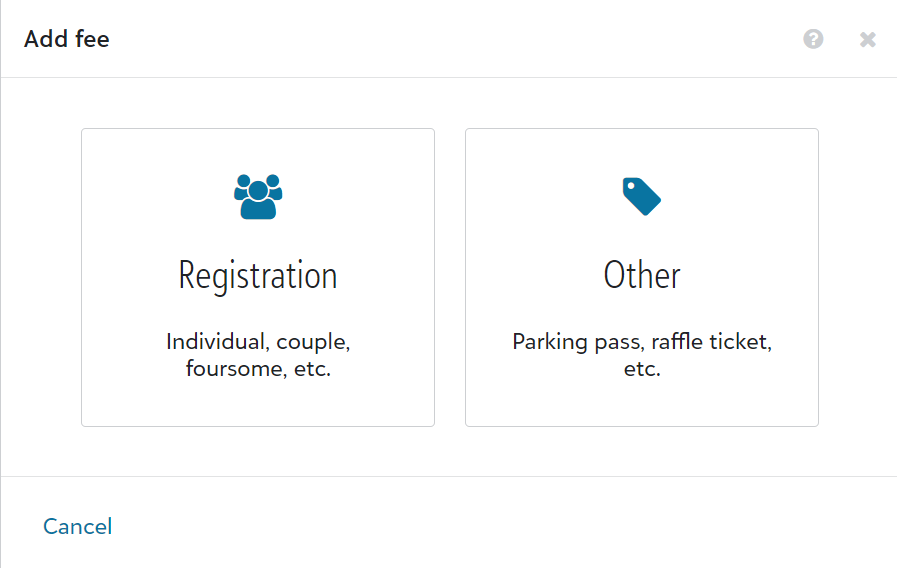Screen dimensions: 897x568
Task: Click the Add fee dialog title
Action: point(66,39)
